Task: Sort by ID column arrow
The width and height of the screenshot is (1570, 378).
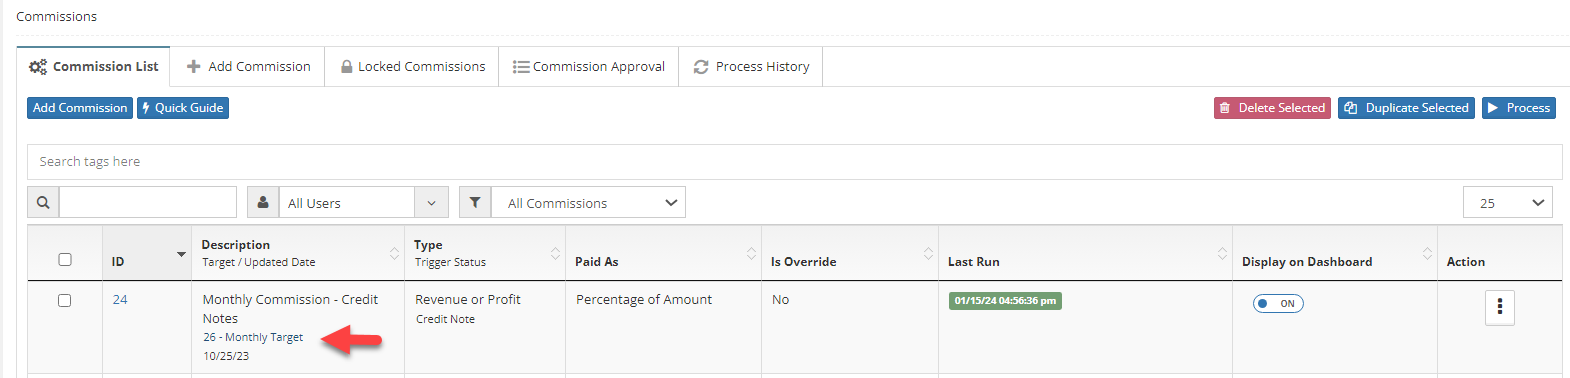Action: [x=181, y=254]
